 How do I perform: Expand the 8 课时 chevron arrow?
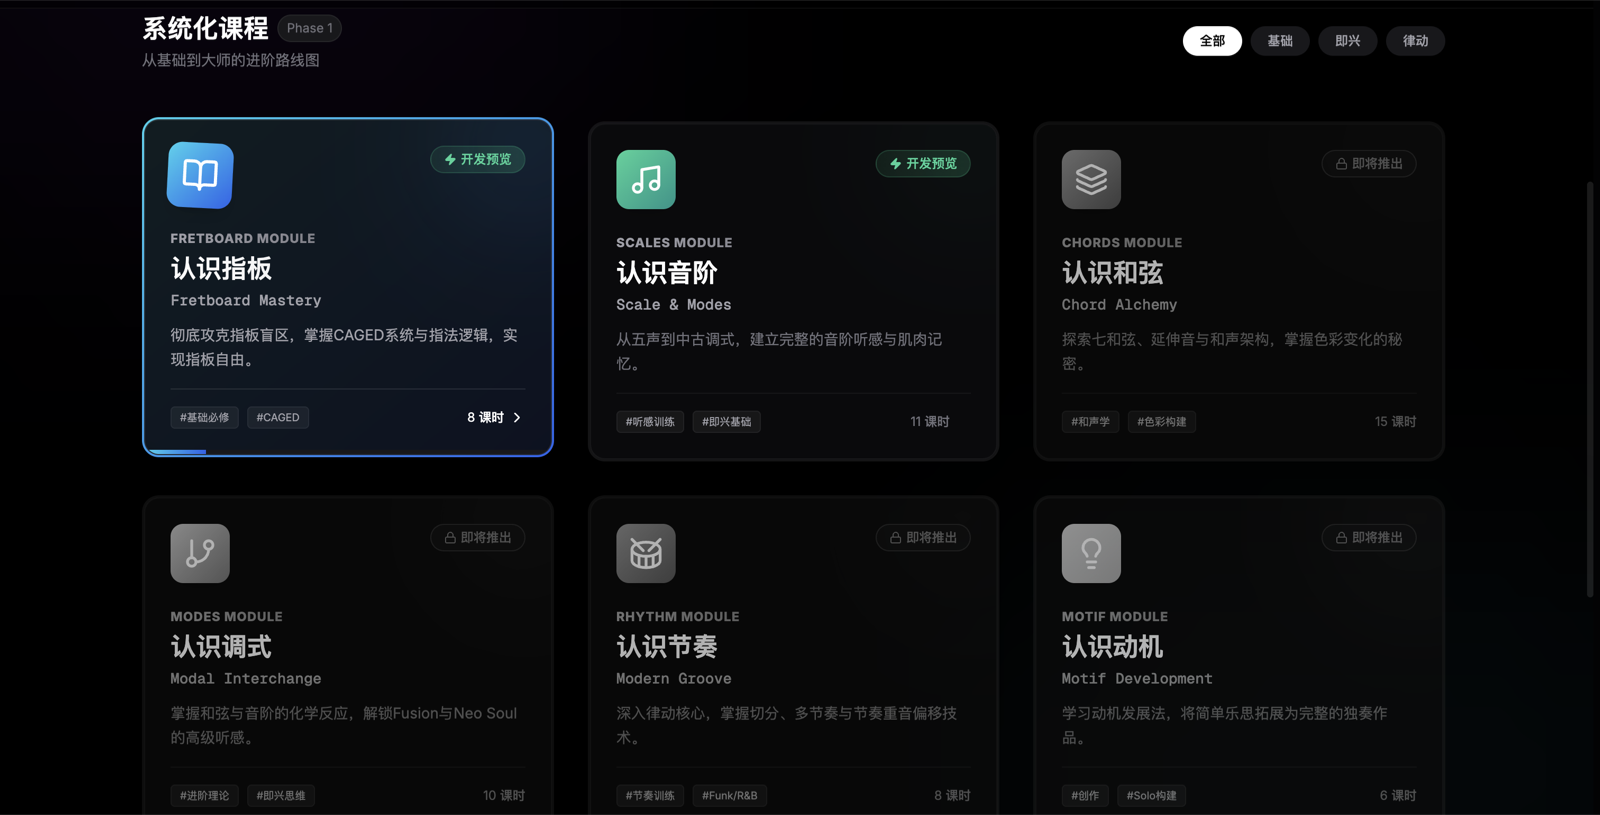[x=517, y=418]
